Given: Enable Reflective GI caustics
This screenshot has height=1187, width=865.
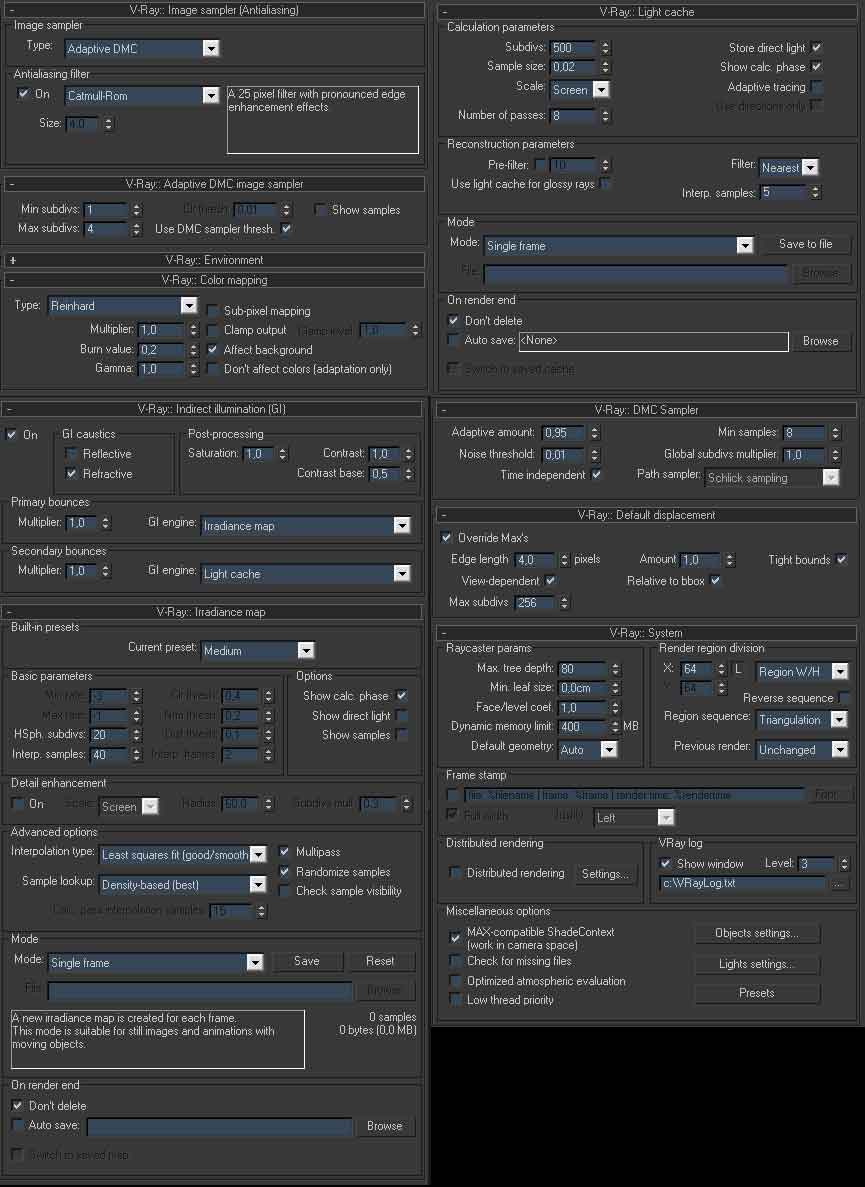Looking at the screenshot, I should click(71, 453).
